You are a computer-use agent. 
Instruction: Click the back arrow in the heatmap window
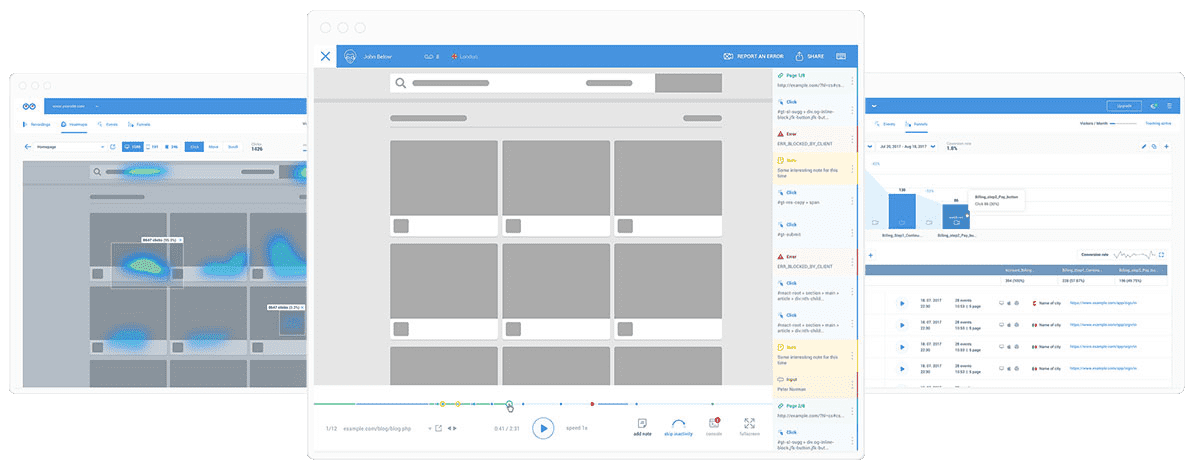tap(28, 147)
